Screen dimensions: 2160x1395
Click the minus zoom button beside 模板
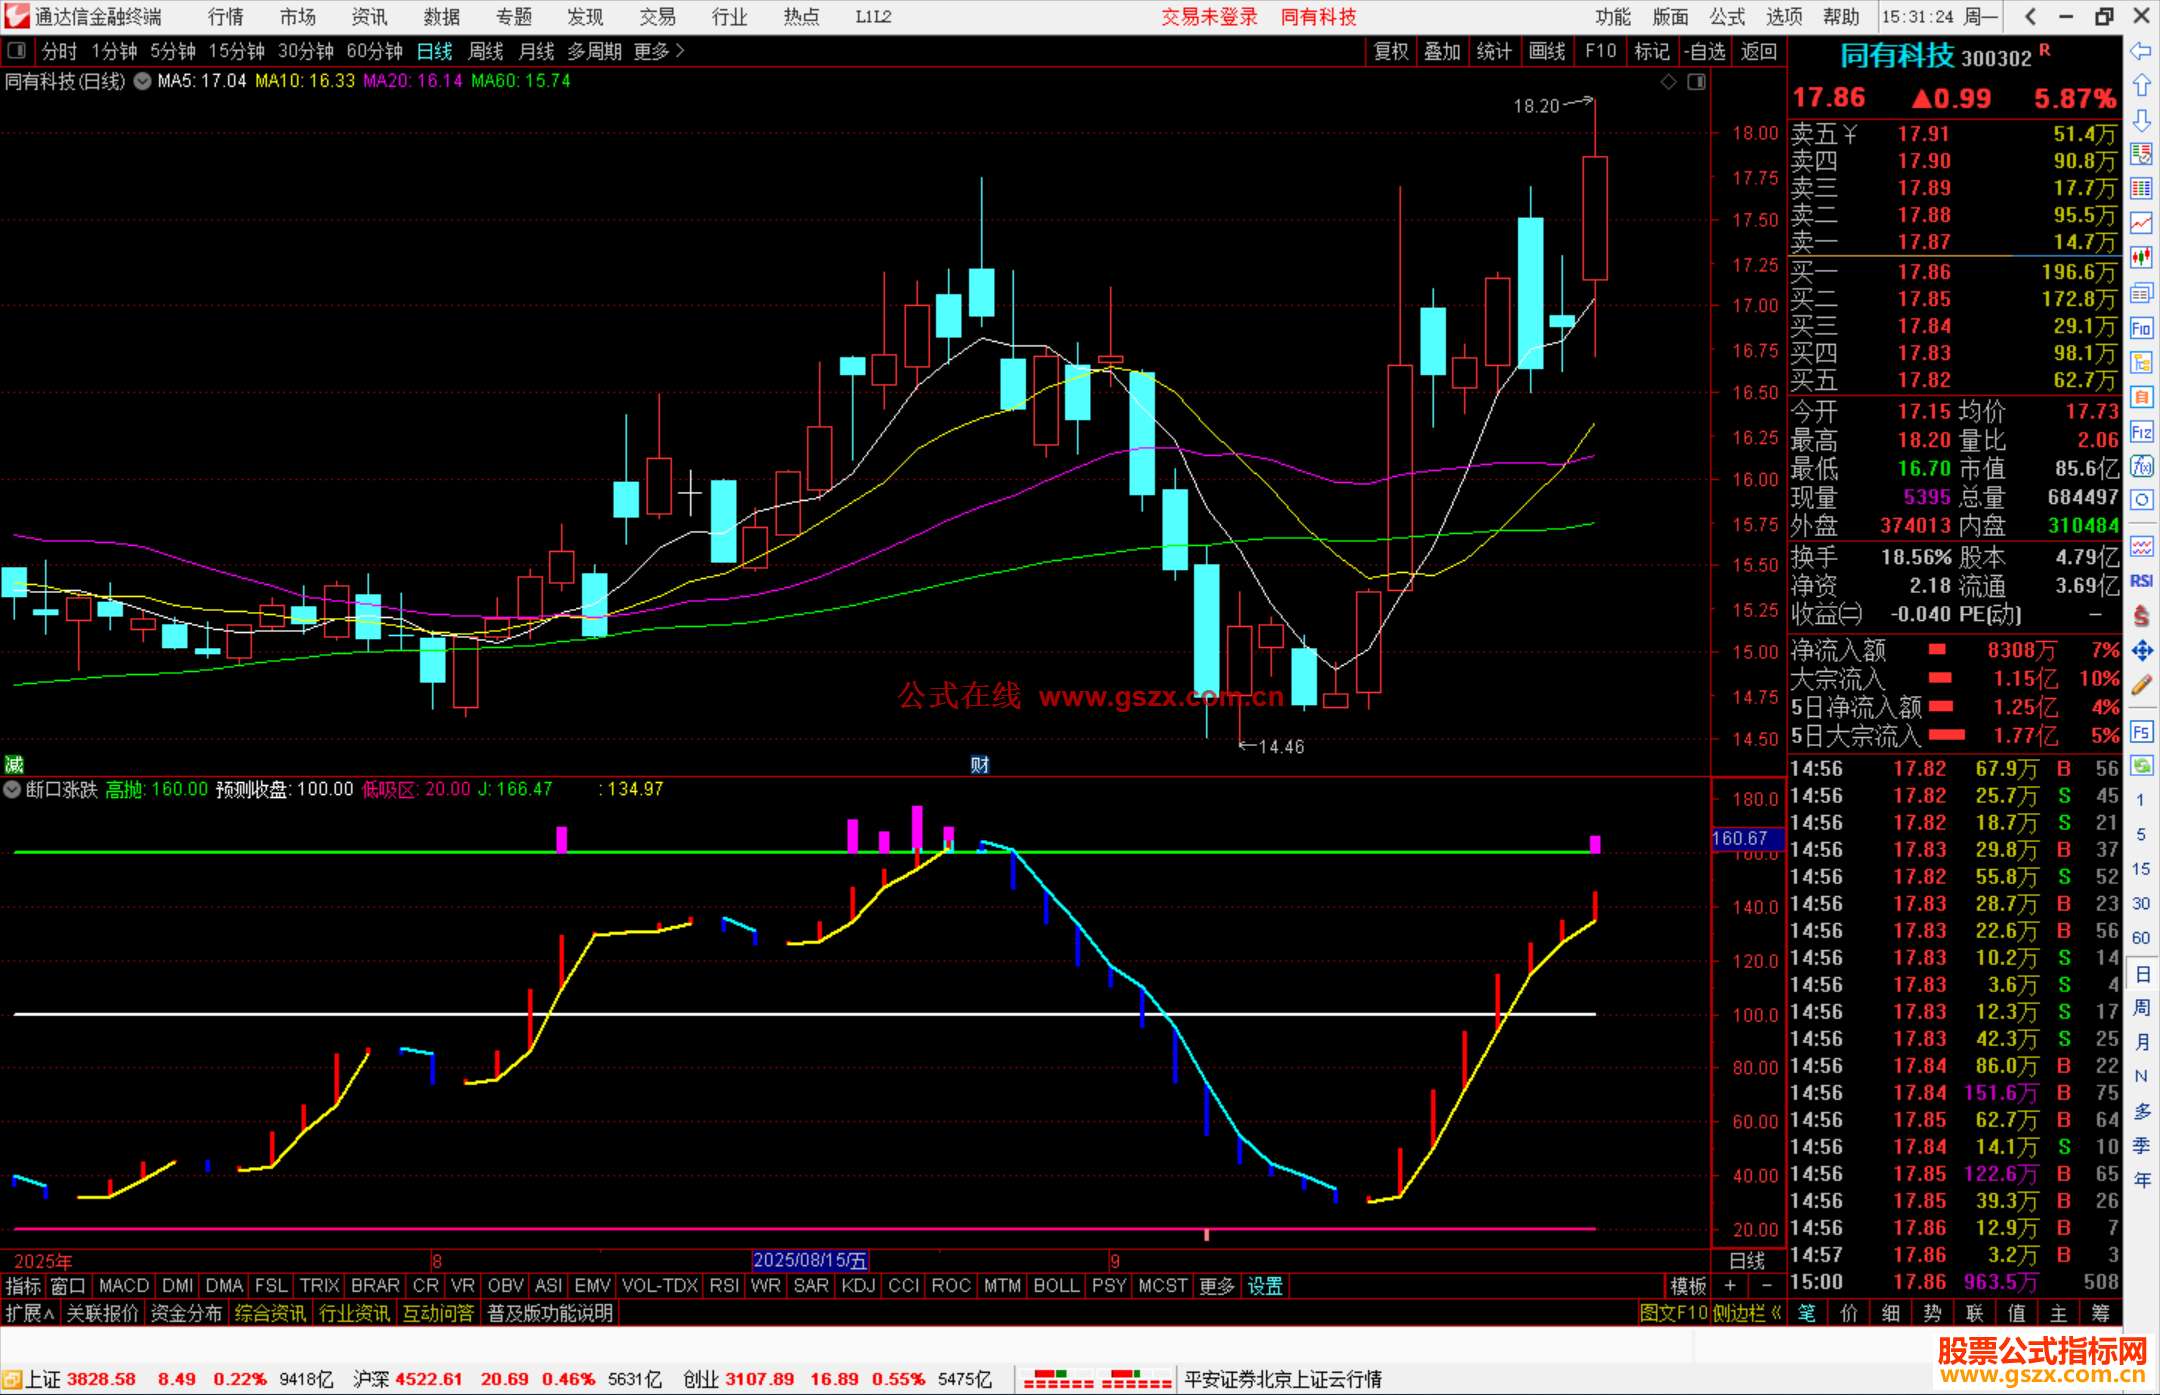click(x=1767, y=1286)
